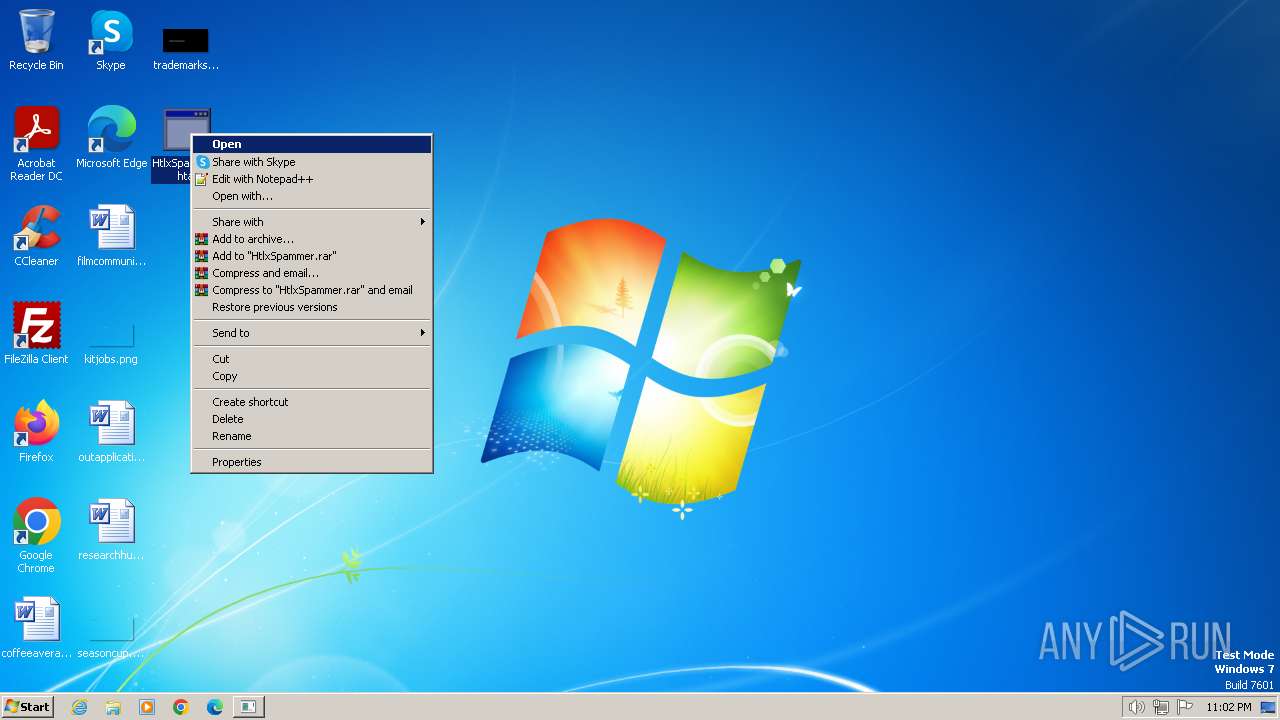Screen dimensions: 1280x720
Task: Click the network tray icon
Action: 1161,707
